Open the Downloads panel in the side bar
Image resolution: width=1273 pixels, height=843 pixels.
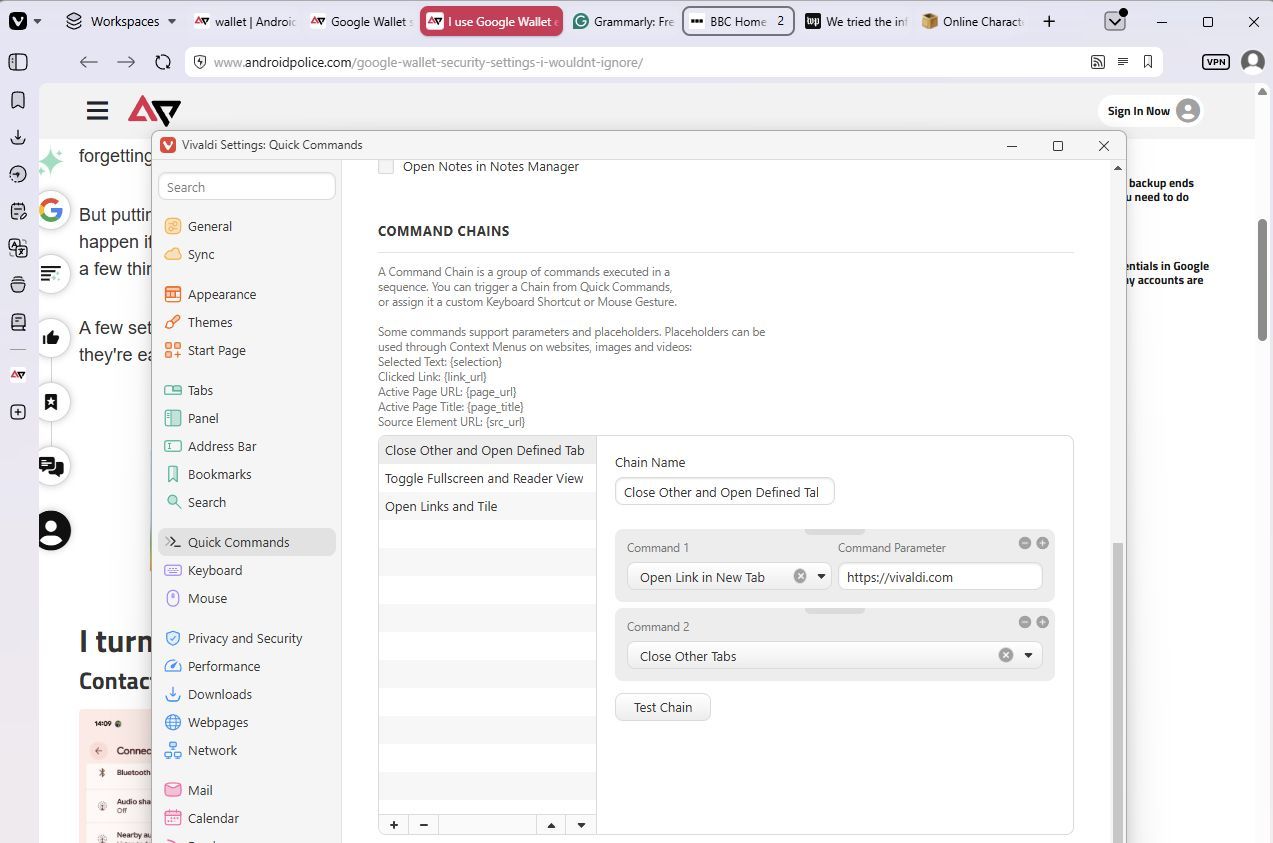point(18,137)
